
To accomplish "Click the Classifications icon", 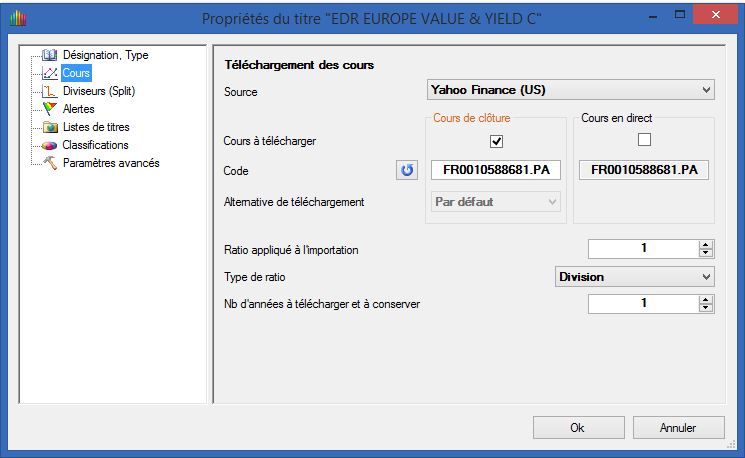I will pyautogui.click(x=50, y=145).
